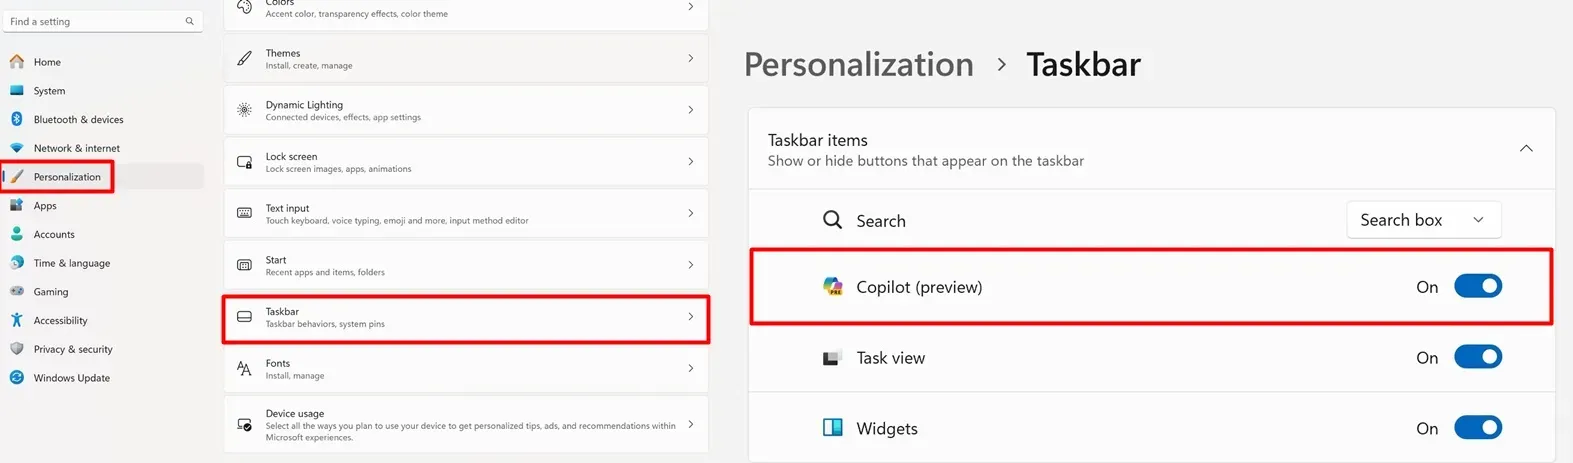The width and height of the screenshot is (1573, 463).
Task: Click the search magnifier in Find a setting
Action: coord(190,21)
